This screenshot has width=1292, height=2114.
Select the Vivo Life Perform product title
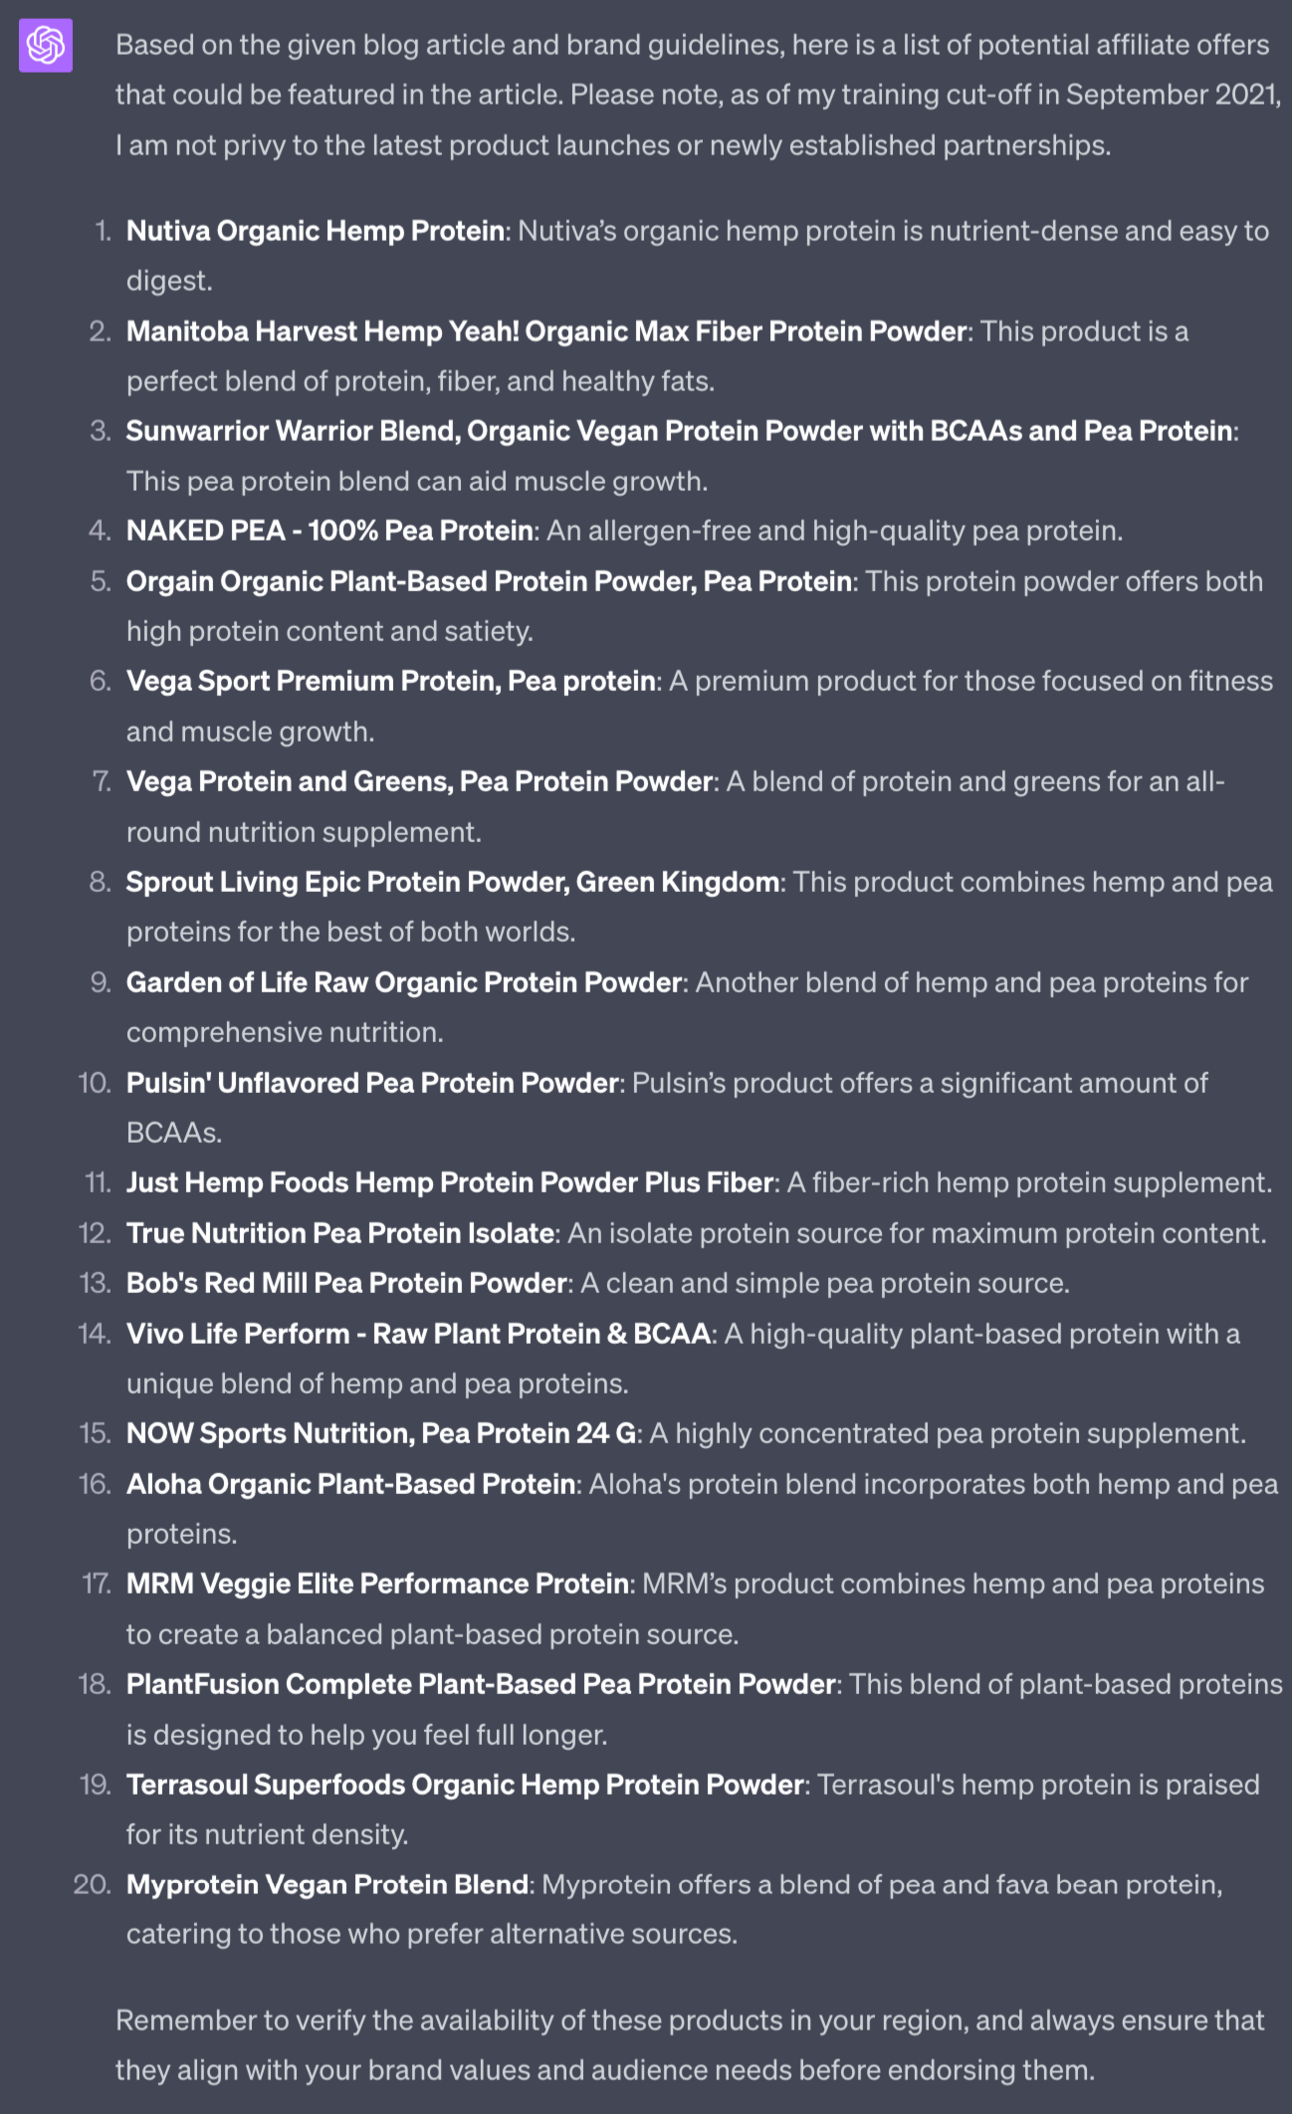tap(418, 1333)
